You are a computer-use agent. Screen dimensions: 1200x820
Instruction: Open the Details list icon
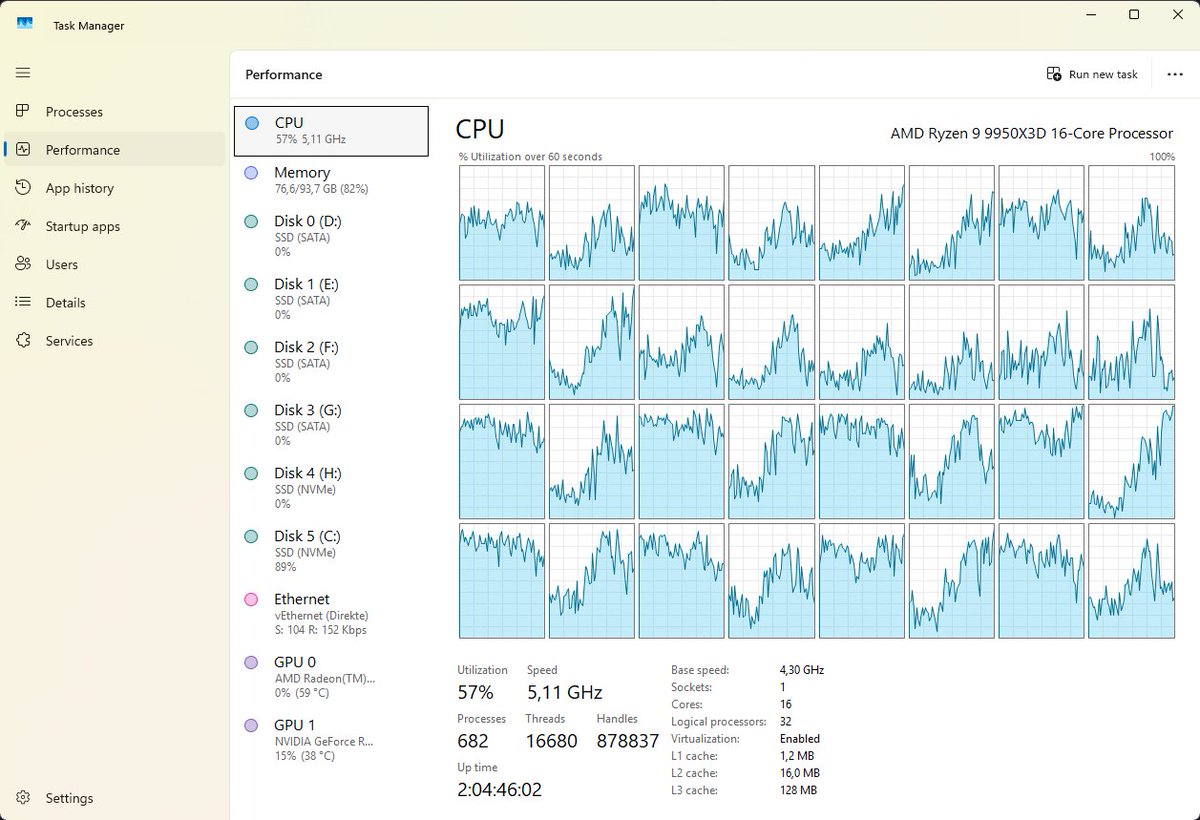pos(23,302)
